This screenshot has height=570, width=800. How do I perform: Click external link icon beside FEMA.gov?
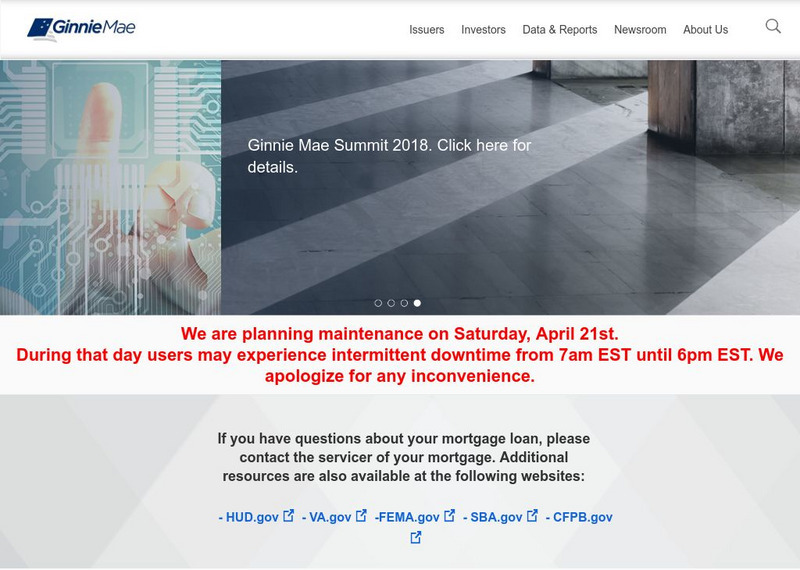coord(449,515)
